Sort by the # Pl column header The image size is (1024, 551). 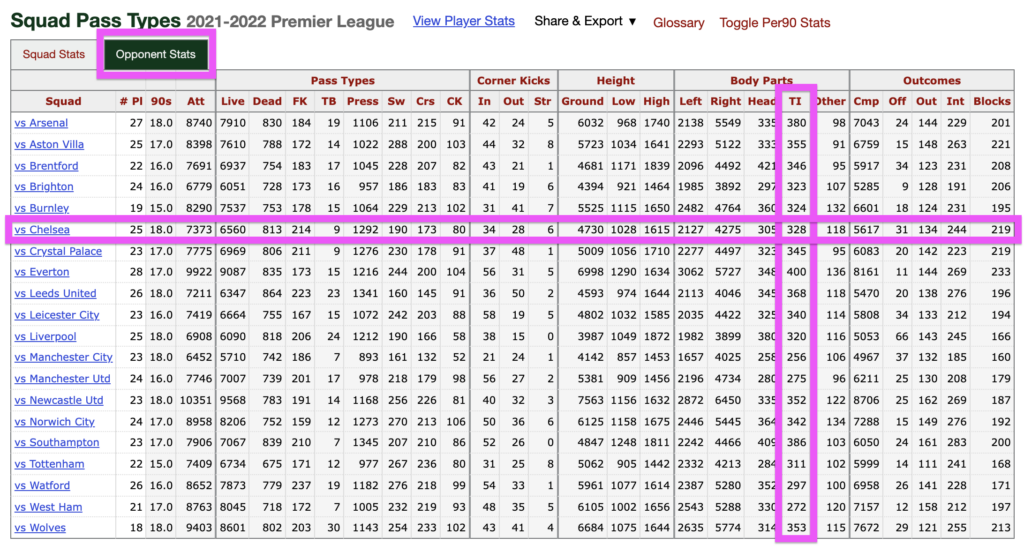point(131,101)
